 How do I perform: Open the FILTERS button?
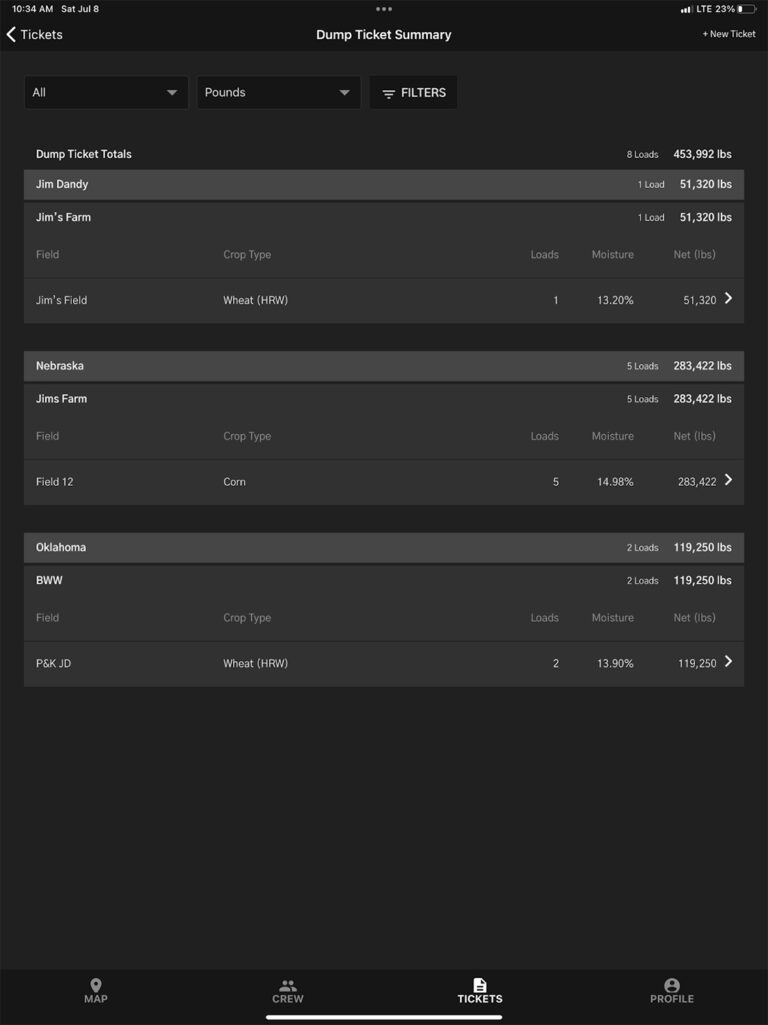(413, 92)
